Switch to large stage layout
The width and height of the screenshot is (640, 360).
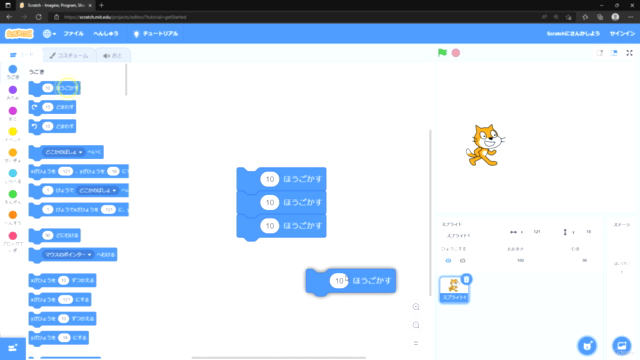tap(614, 53)
